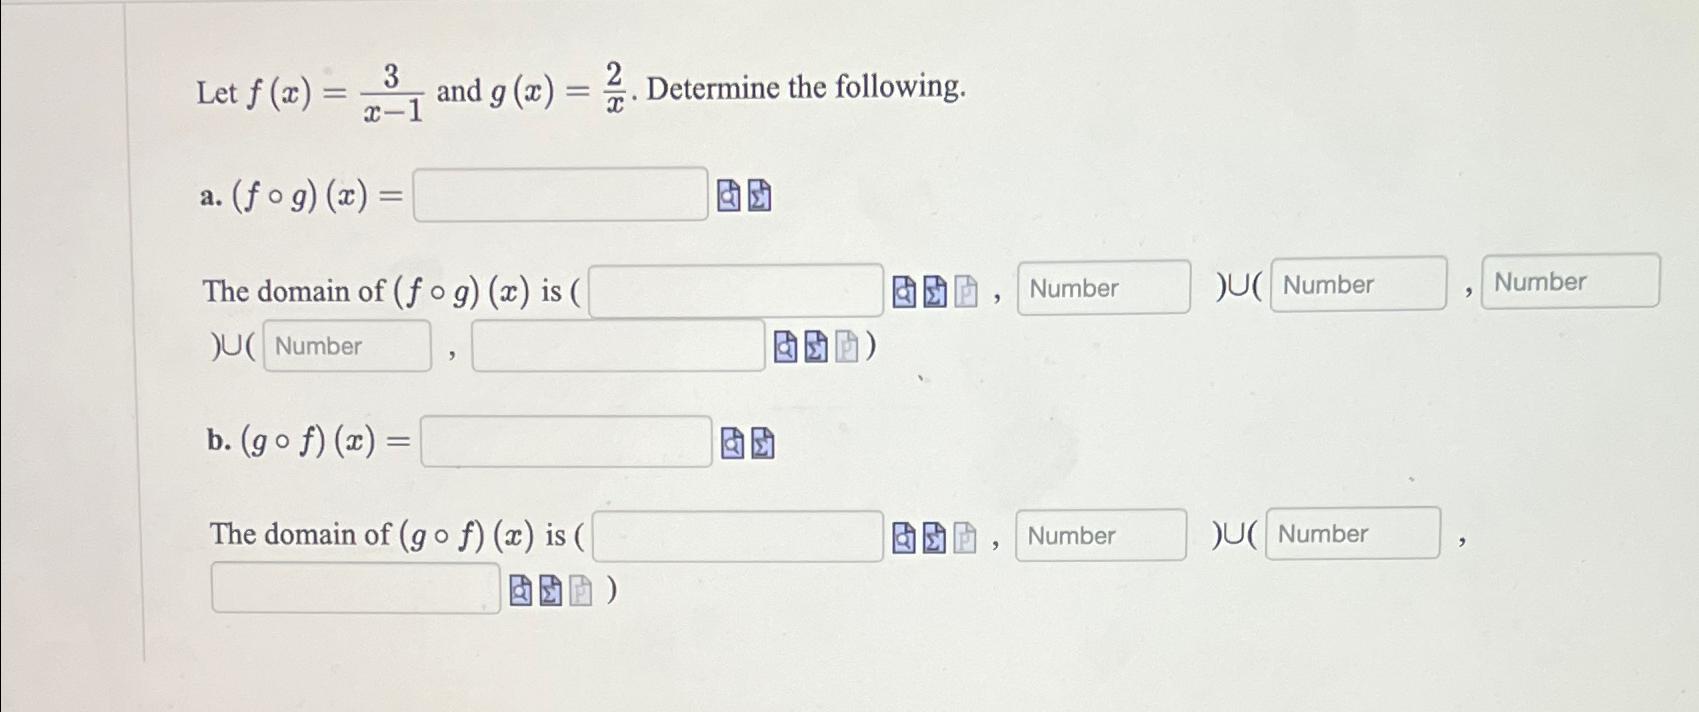Open the sigma editor on the second domain row
Screen dimensions: 1699x712
(x=817, y=347)
